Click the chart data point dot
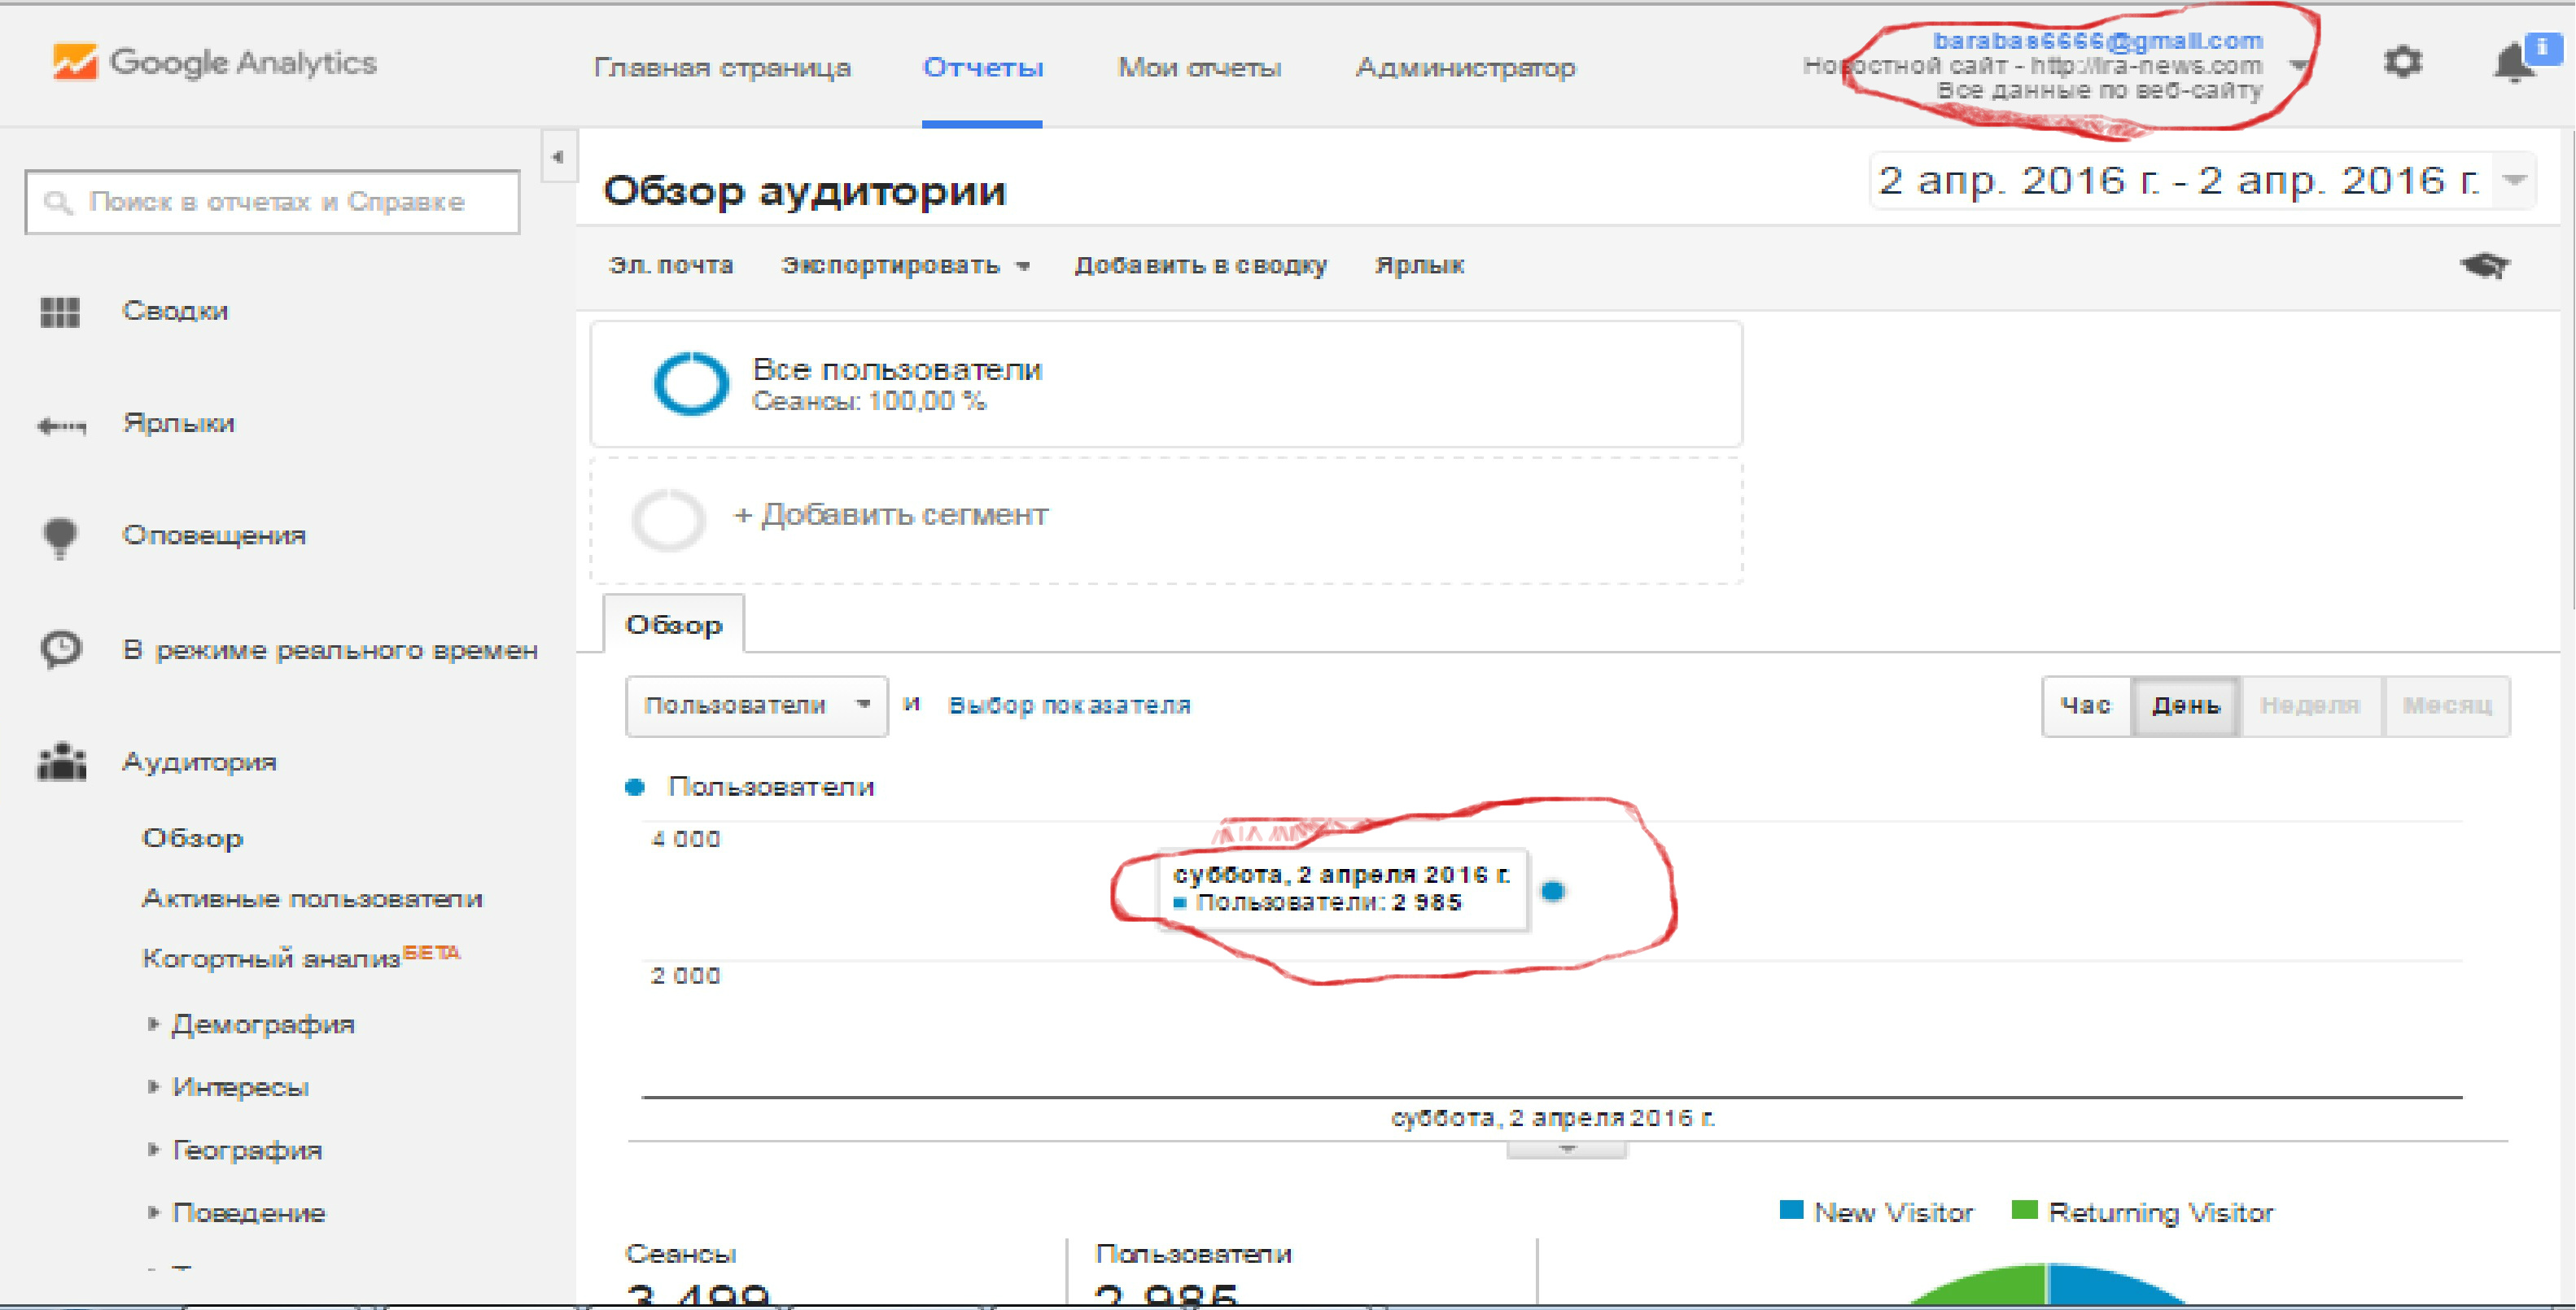2576x1310 pixels. [1552, 890]
